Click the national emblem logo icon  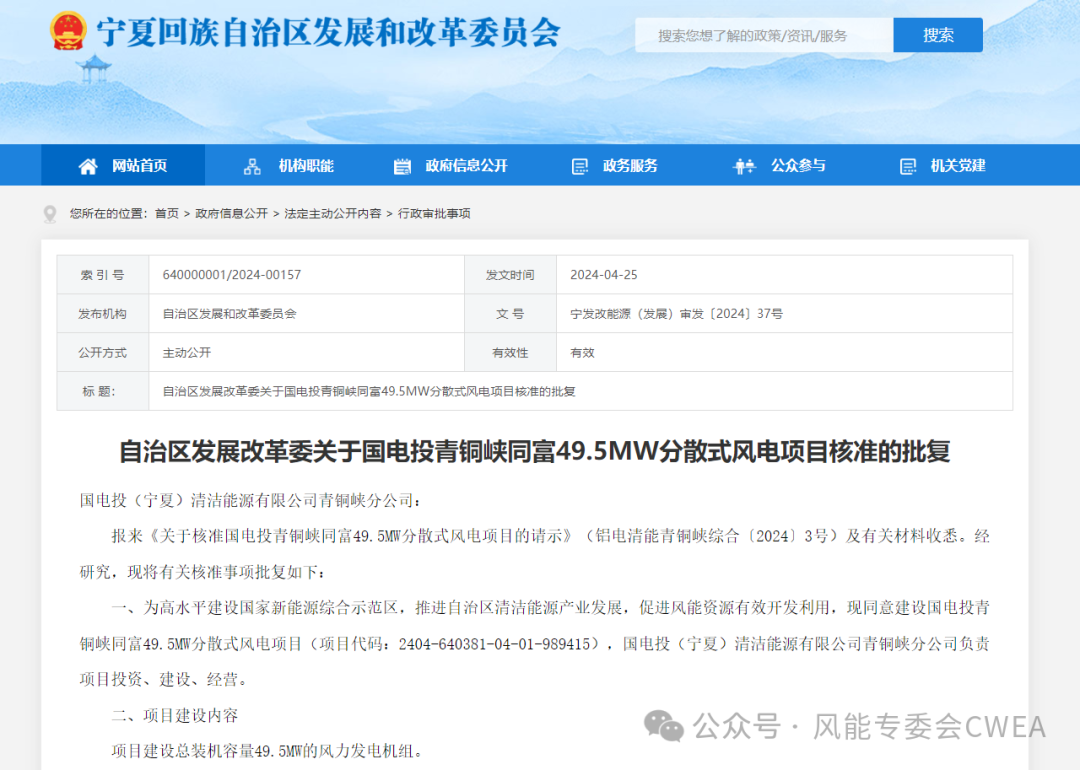pyautogui.click(x=68, y=32)
